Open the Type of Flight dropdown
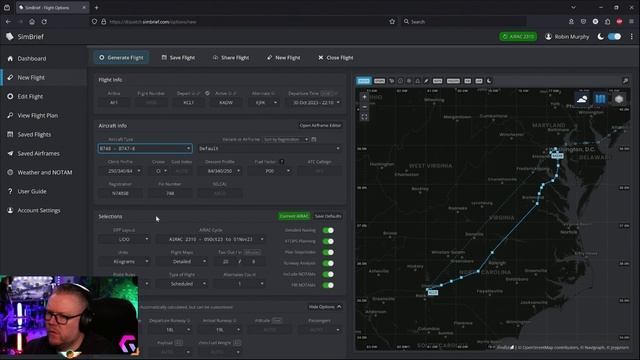Screen dimensions: 640x360 click(x=182, y=284)
